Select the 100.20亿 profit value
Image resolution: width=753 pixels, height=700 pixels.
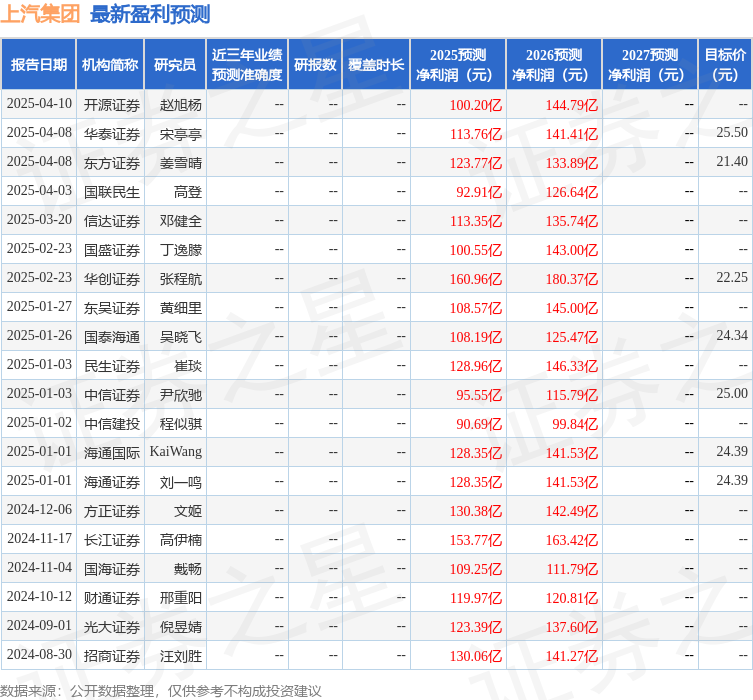click(x=475, y=105)
